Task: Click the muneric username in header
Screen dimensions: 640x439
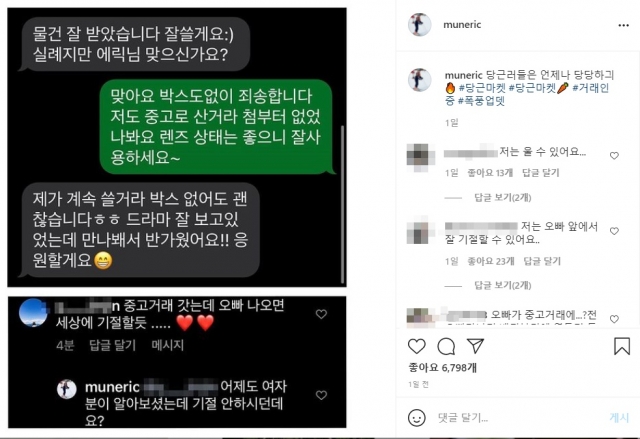Action: point(462,25)
